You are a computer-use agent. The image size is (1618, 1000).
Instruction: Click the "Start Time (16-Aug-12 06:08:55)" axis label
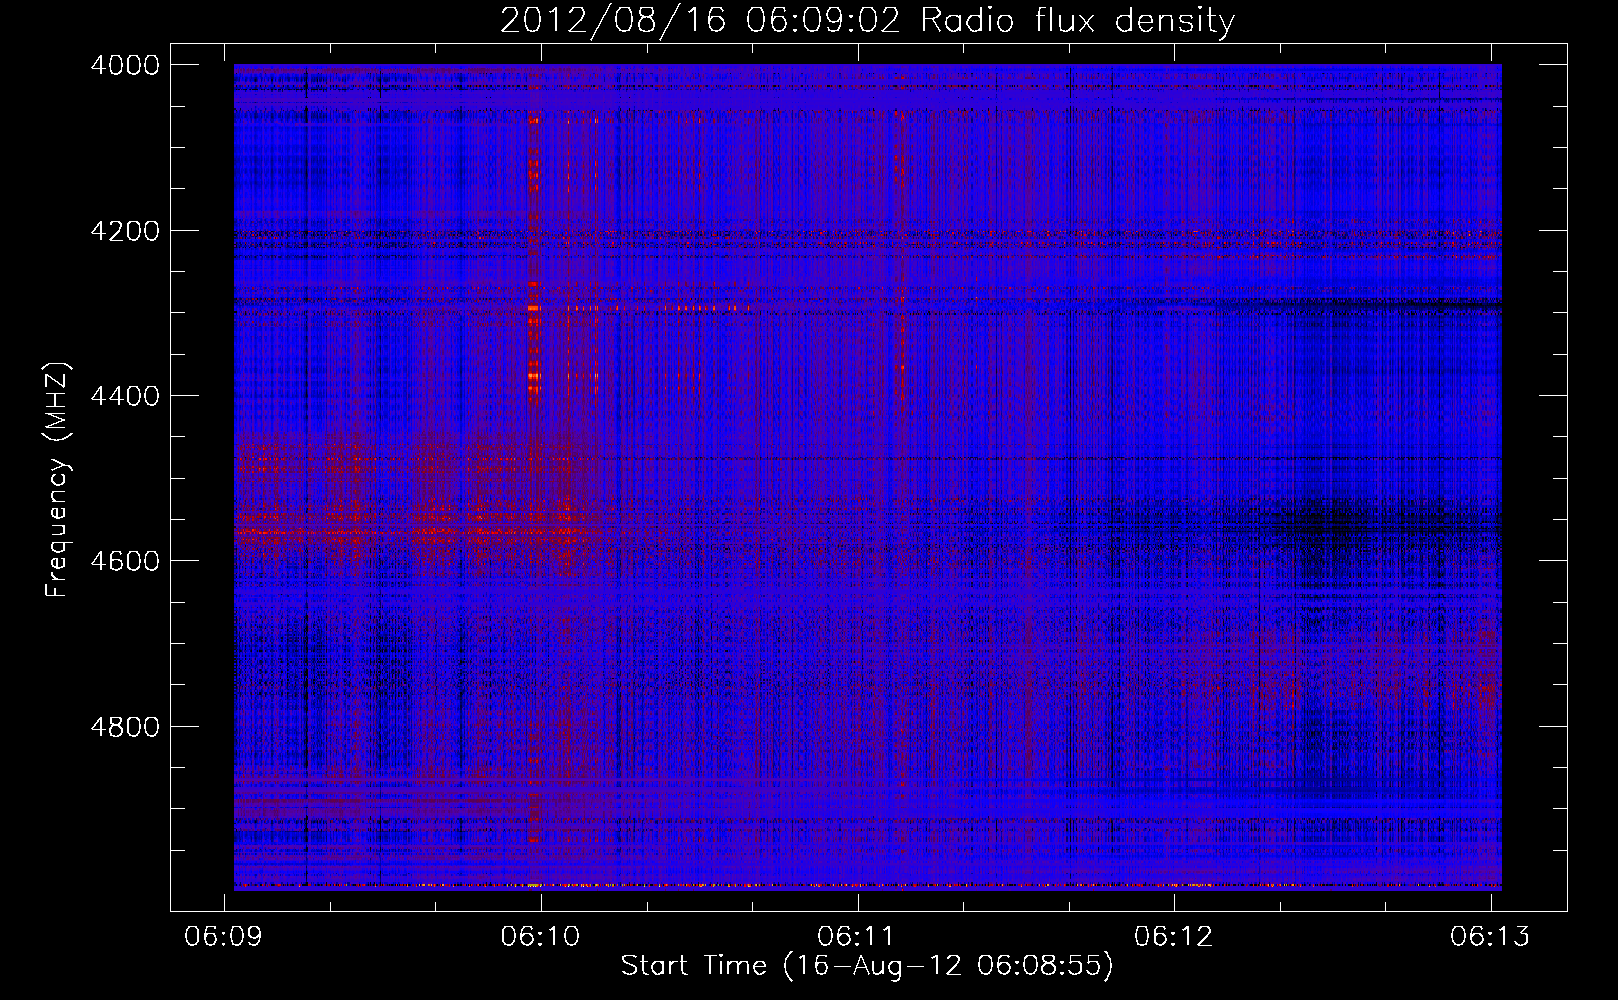click(x=867, y=966)
